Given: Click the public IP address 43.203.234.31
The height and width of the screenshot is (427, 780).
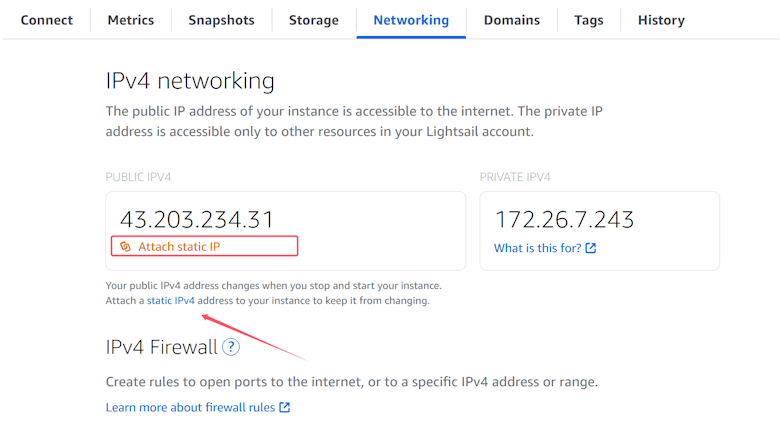Looking at the screenshot, I should [x=197, y=219].
